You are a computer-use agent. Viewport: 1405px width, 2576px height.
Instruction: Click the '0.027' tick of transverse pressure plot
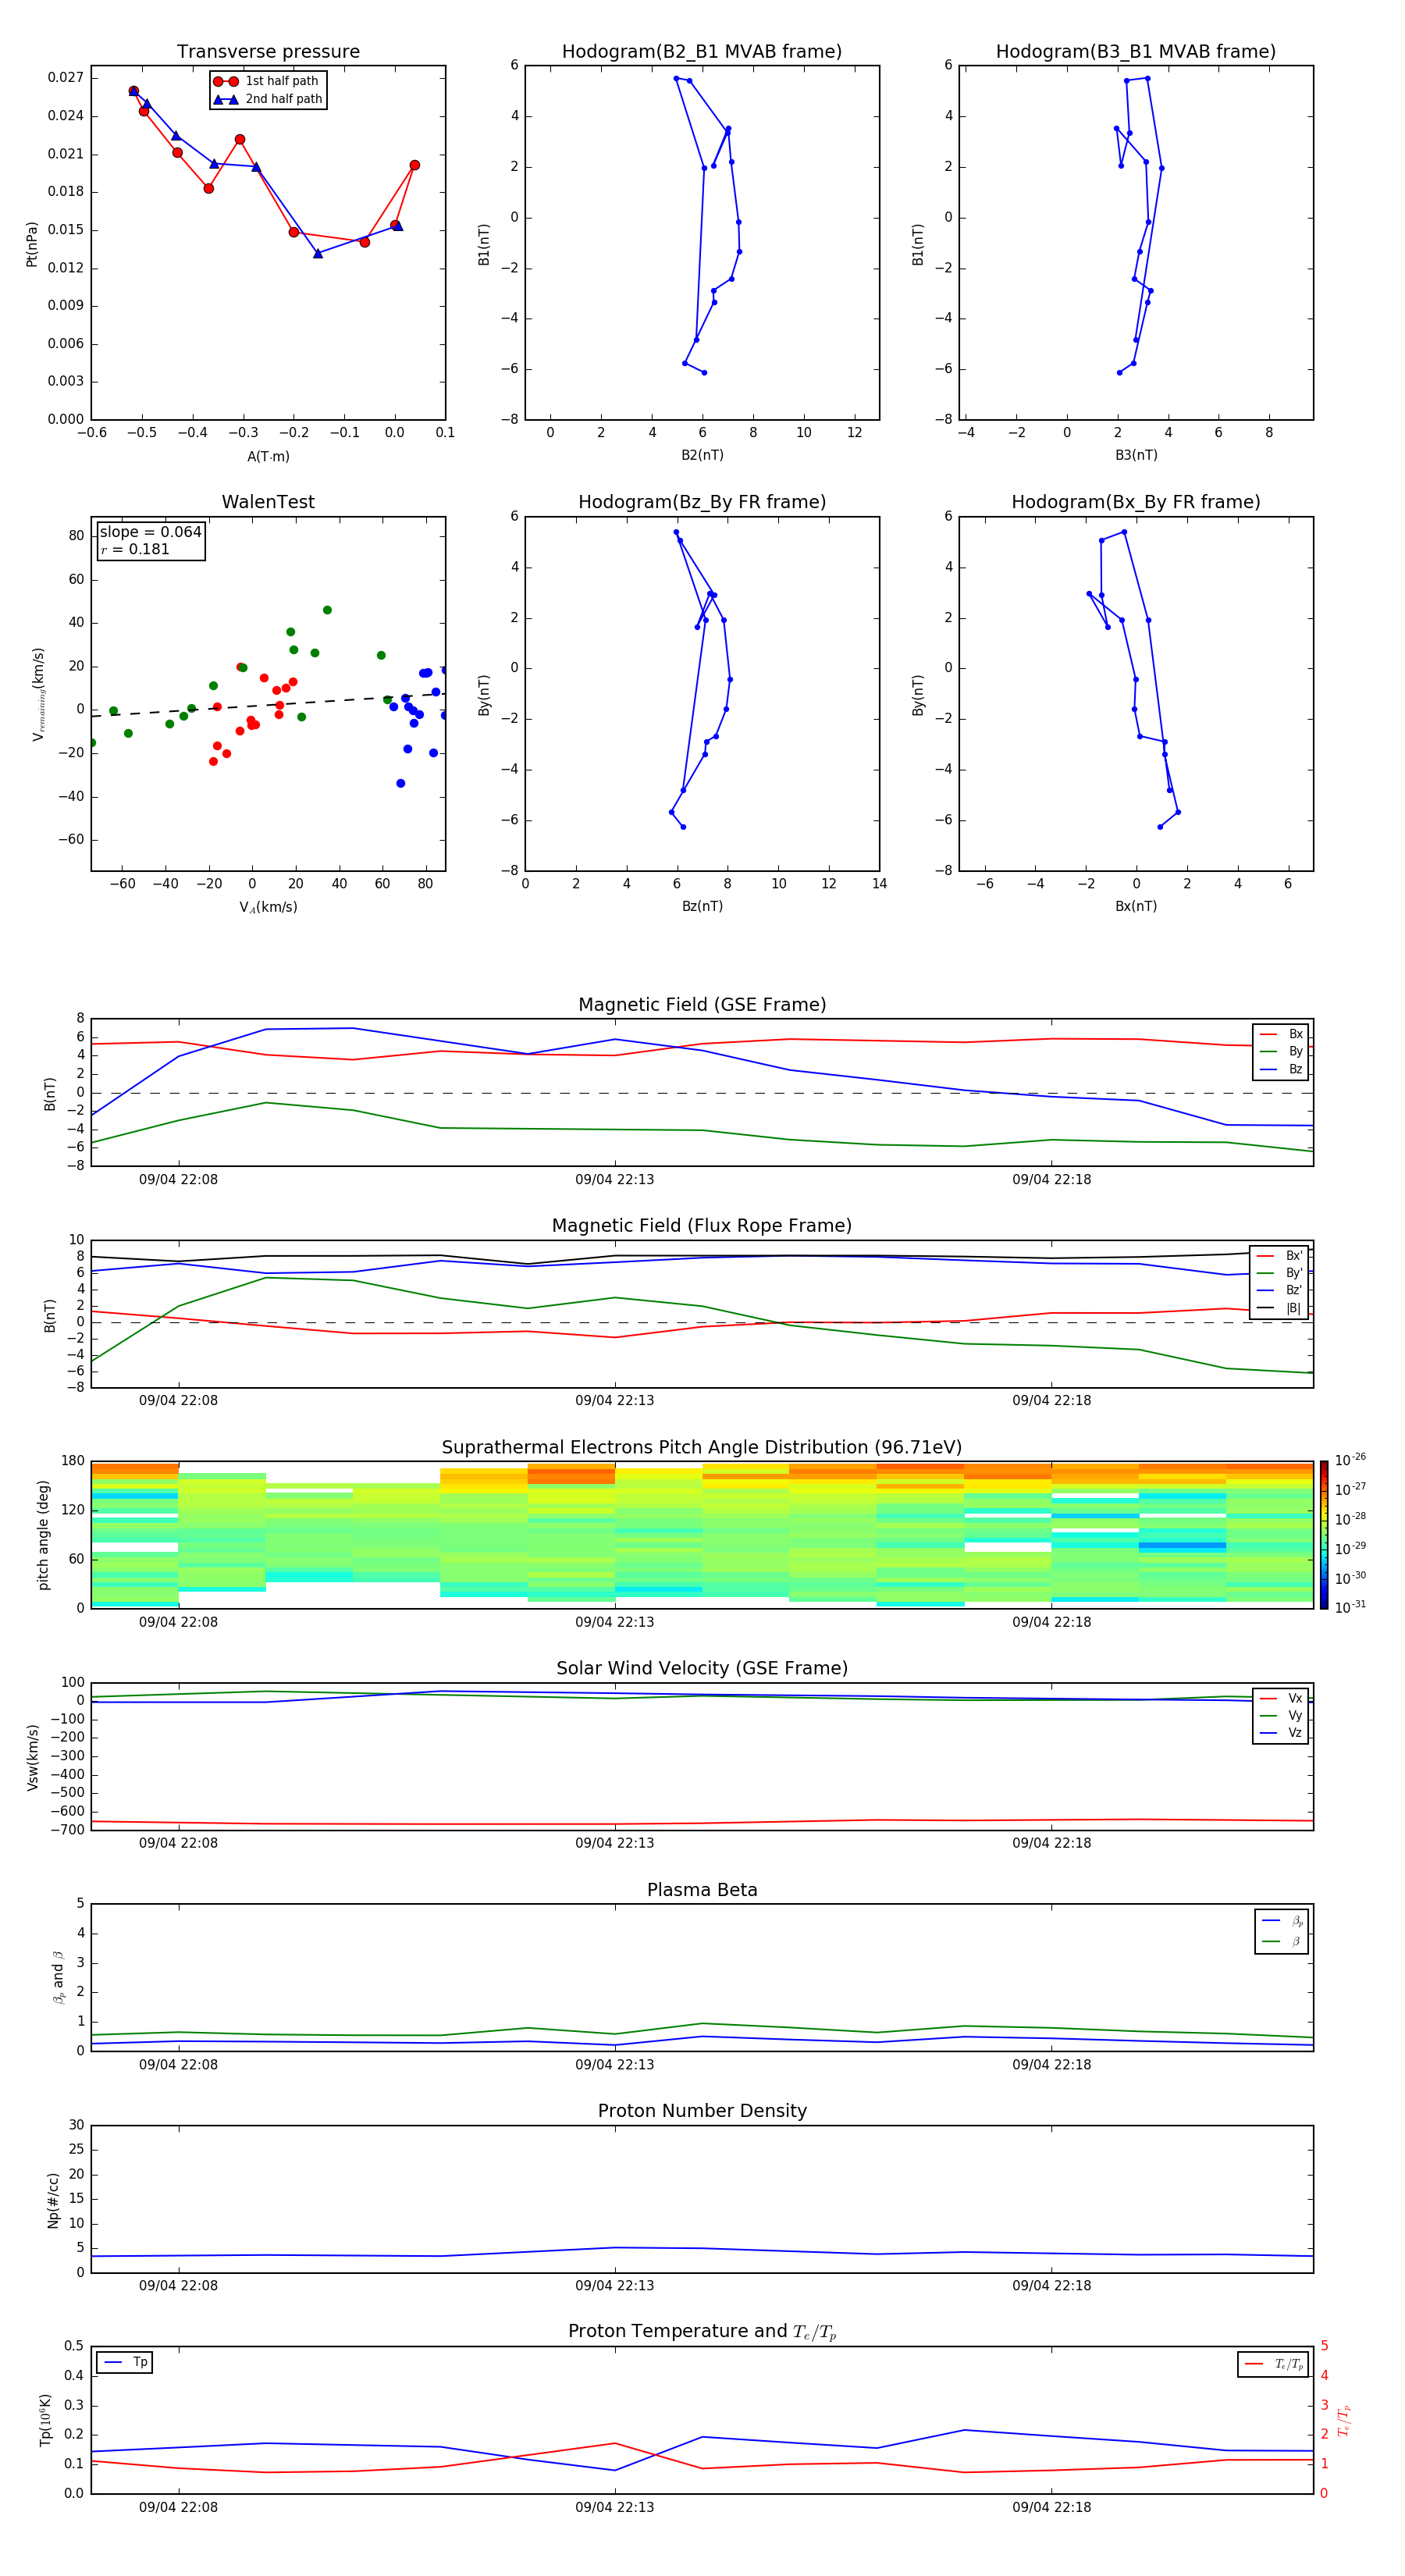(66, 77)
